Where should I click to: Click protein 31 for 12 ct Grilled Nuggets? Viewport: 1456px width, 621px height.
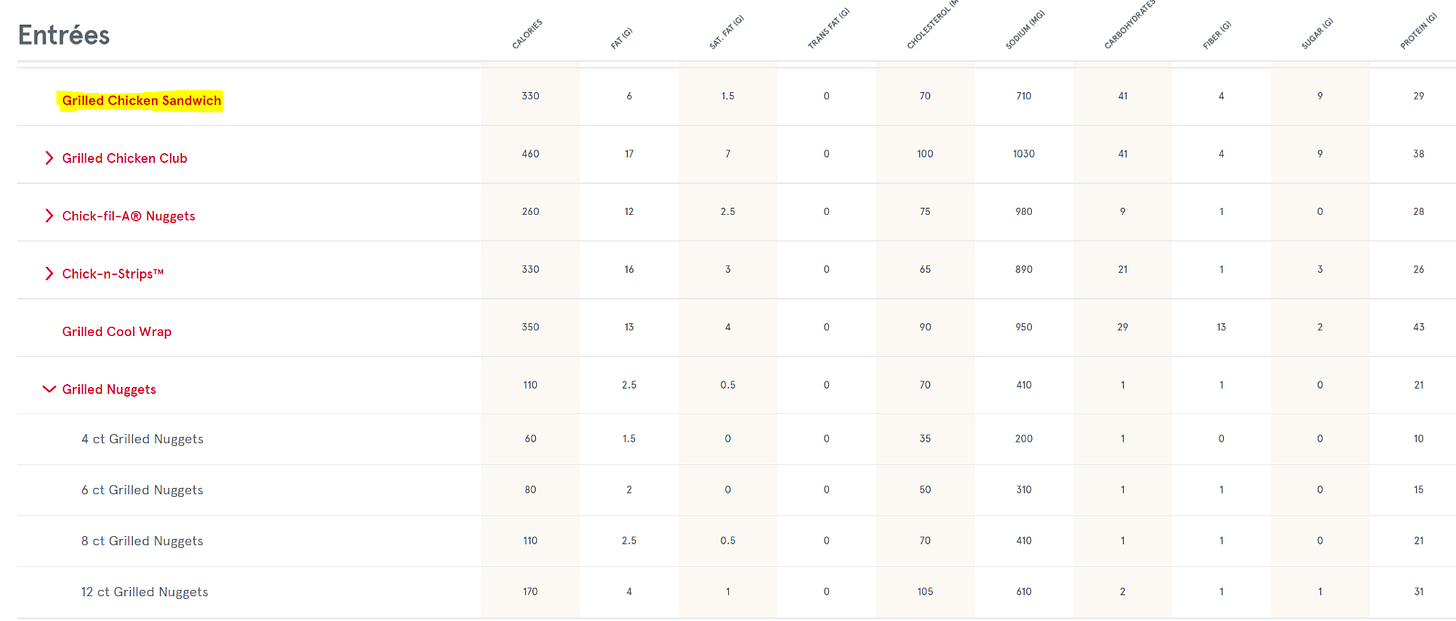[1418, 592]
